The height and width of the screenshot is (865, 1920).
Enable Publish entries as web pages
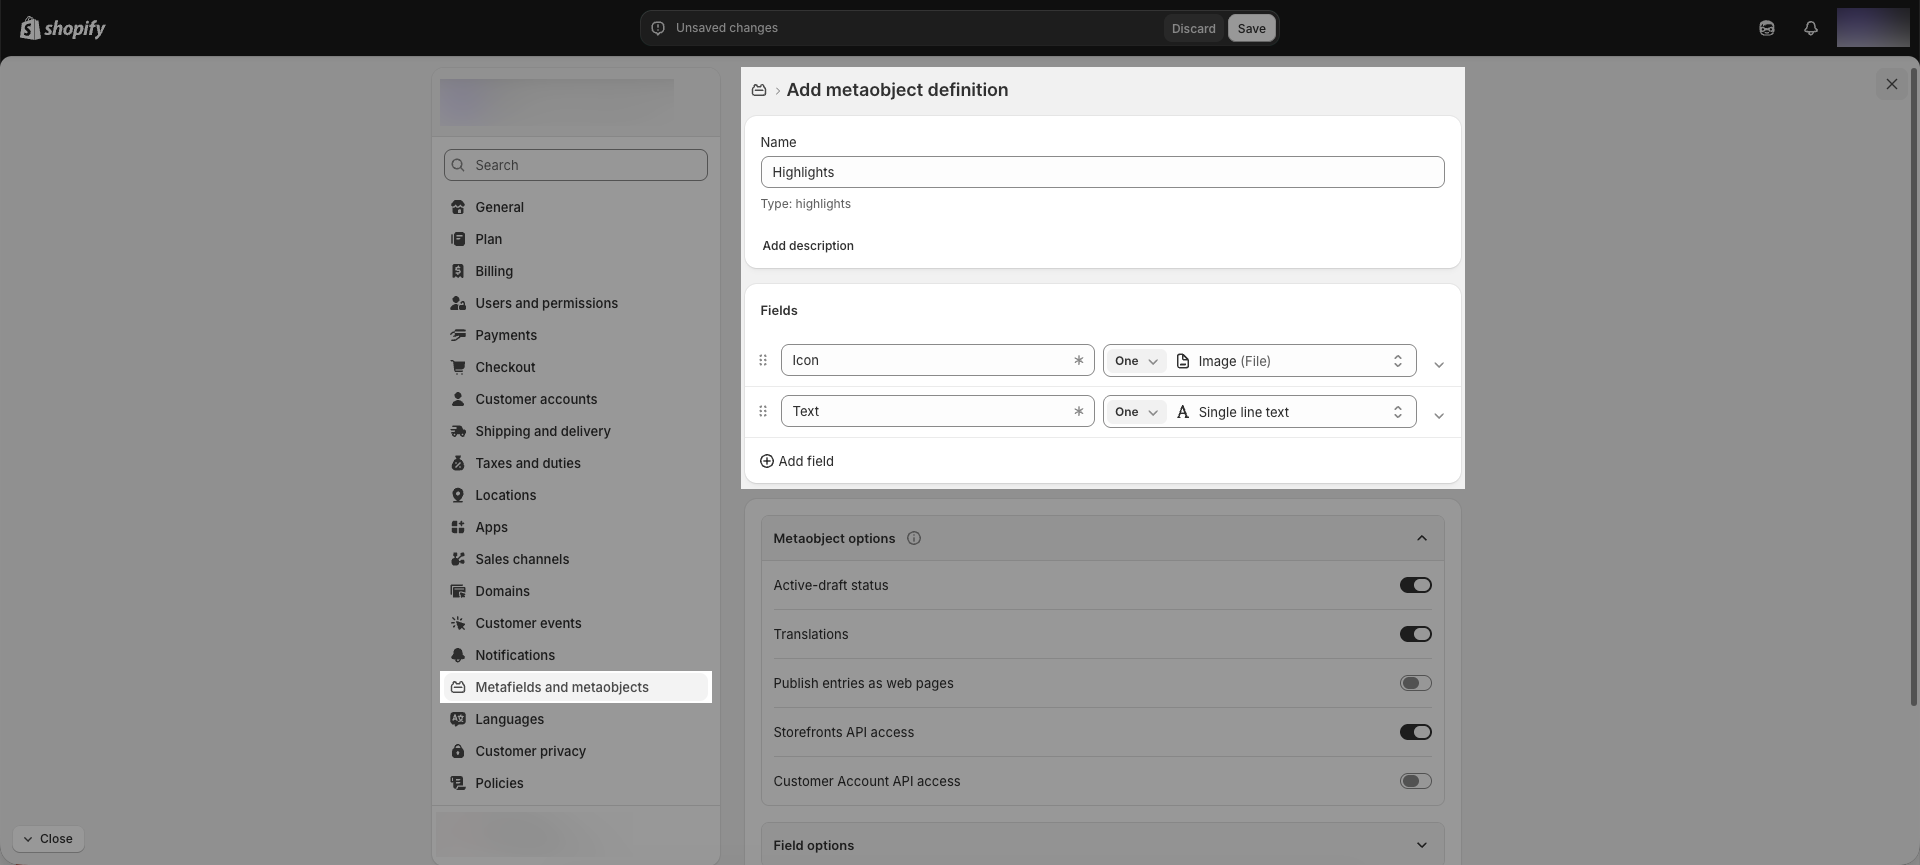click(1415, 683)
